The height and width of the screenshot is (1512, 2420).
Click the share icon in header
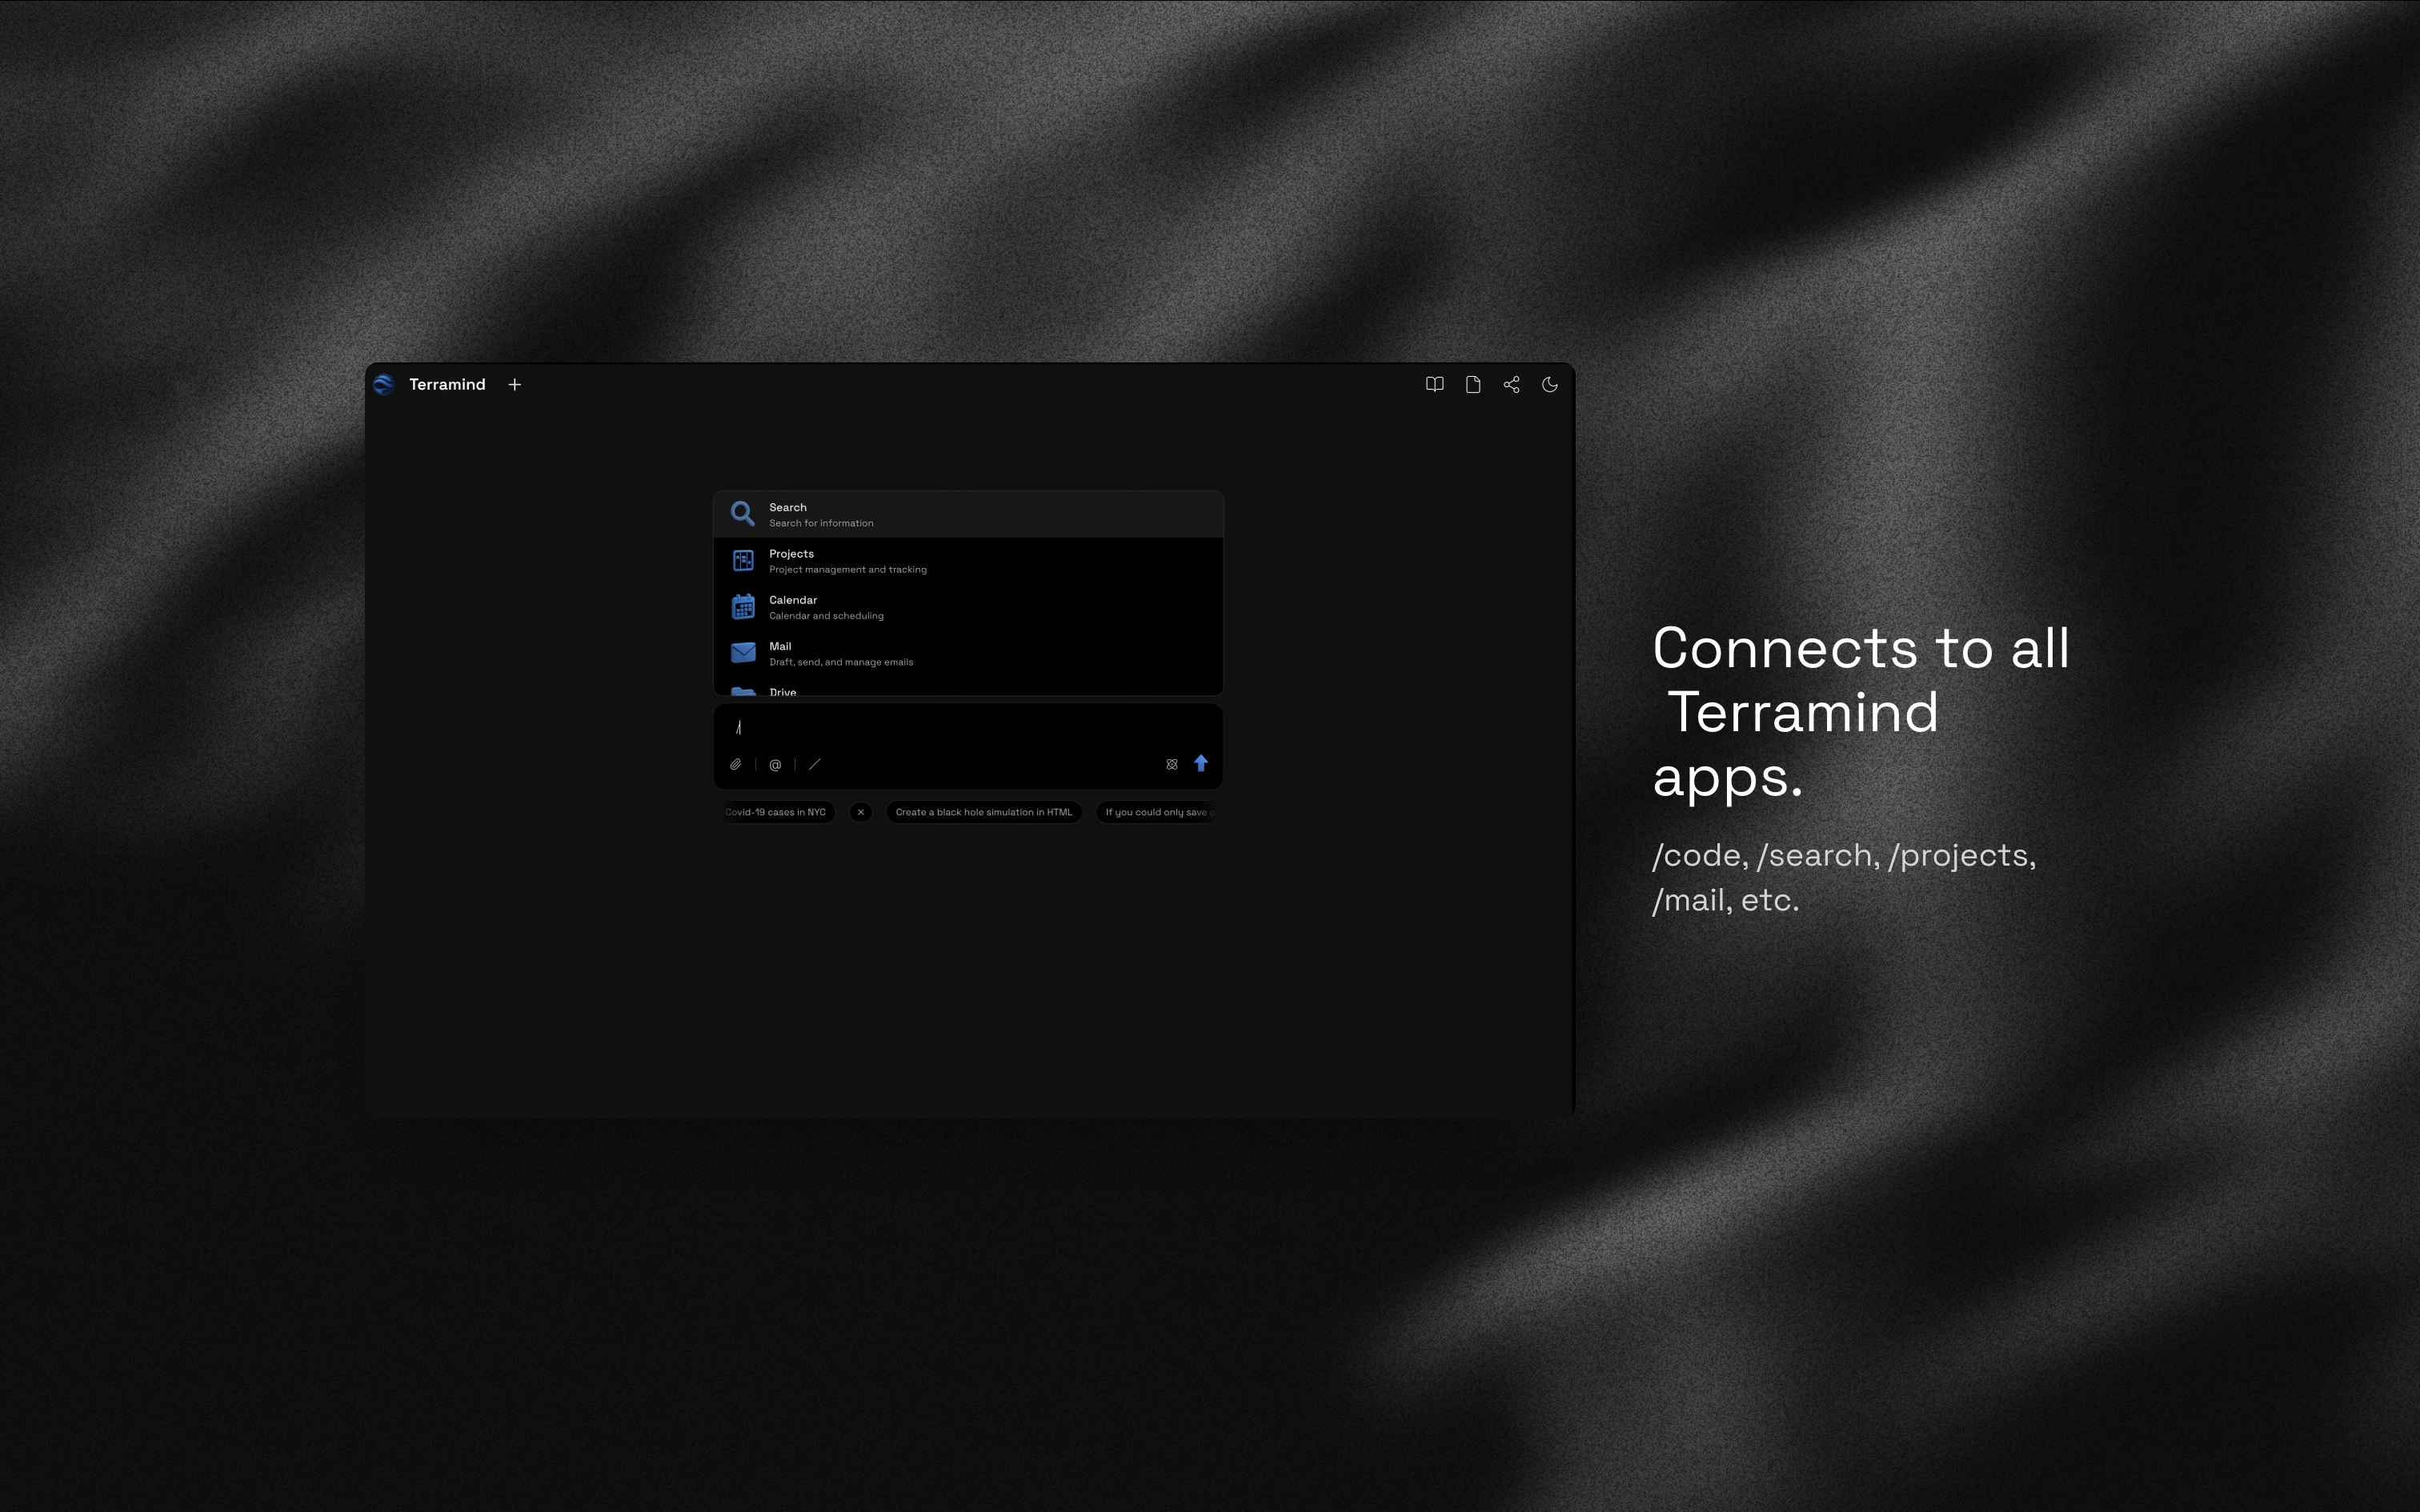point(1511,385)
